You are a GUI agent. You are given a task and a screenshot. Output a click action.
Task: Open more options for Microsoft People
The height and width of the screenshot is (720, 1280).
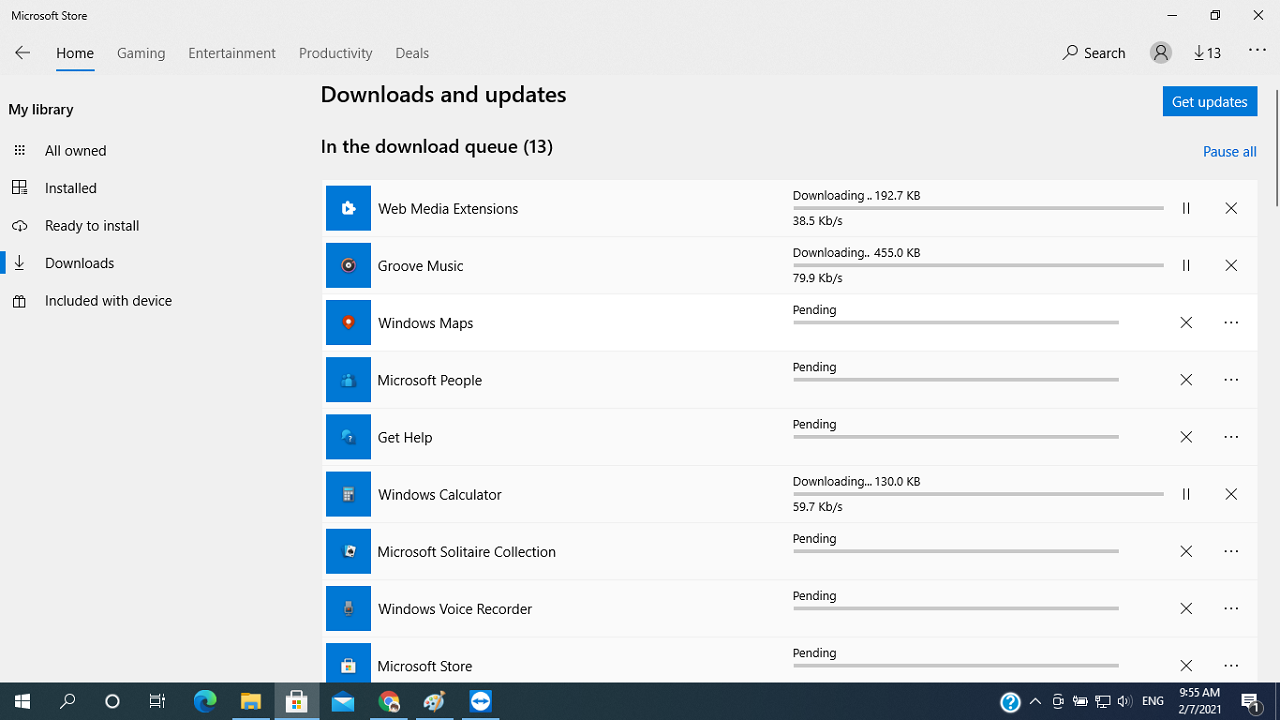click(1231, 380)
